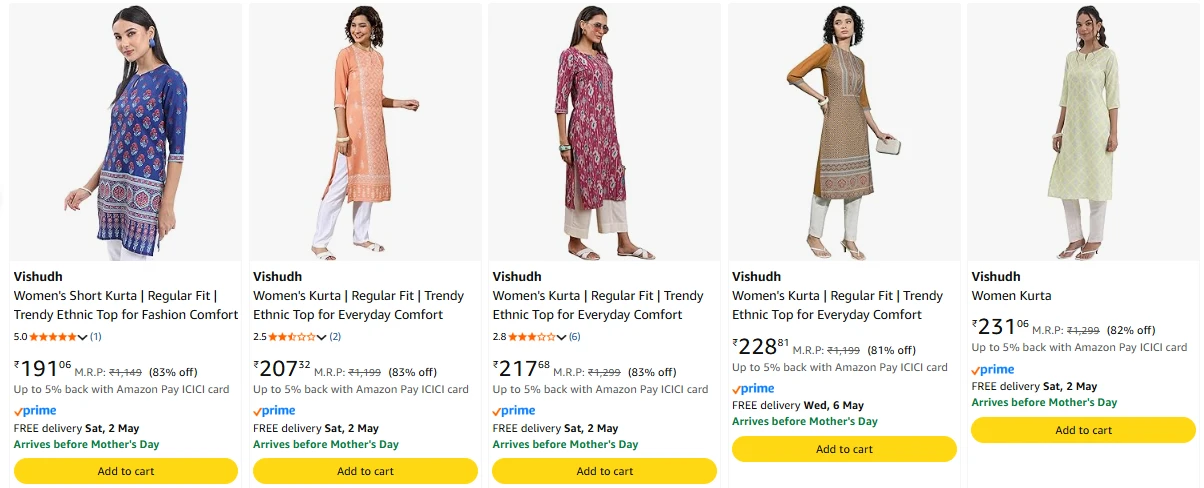Open the 'Women Kurta' title link
Image resolution: width=1204 pixels, height=488 pixels.
point(1011,296)
